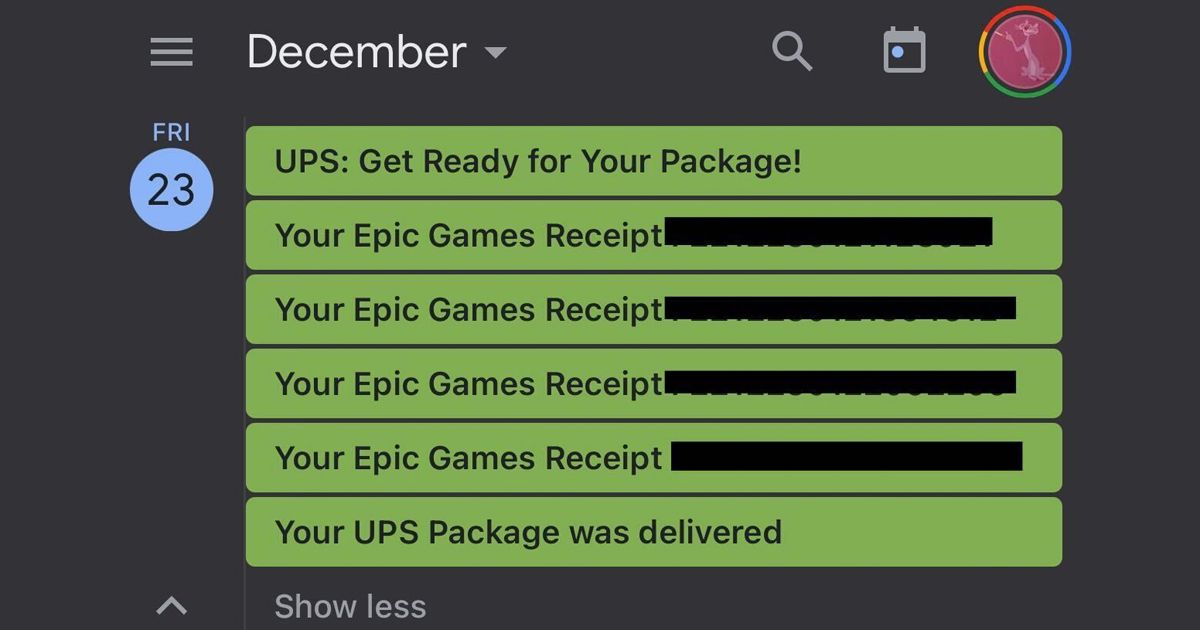This screenshot has width=1200, height=630.
Task: Click Show less to collapse events
Action: point(350,606)
